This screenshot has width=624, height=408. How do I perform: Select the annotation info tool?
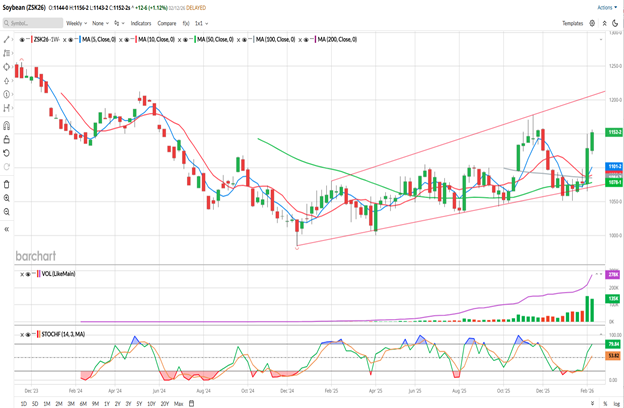pyautogui.click(x=6, y=94)
